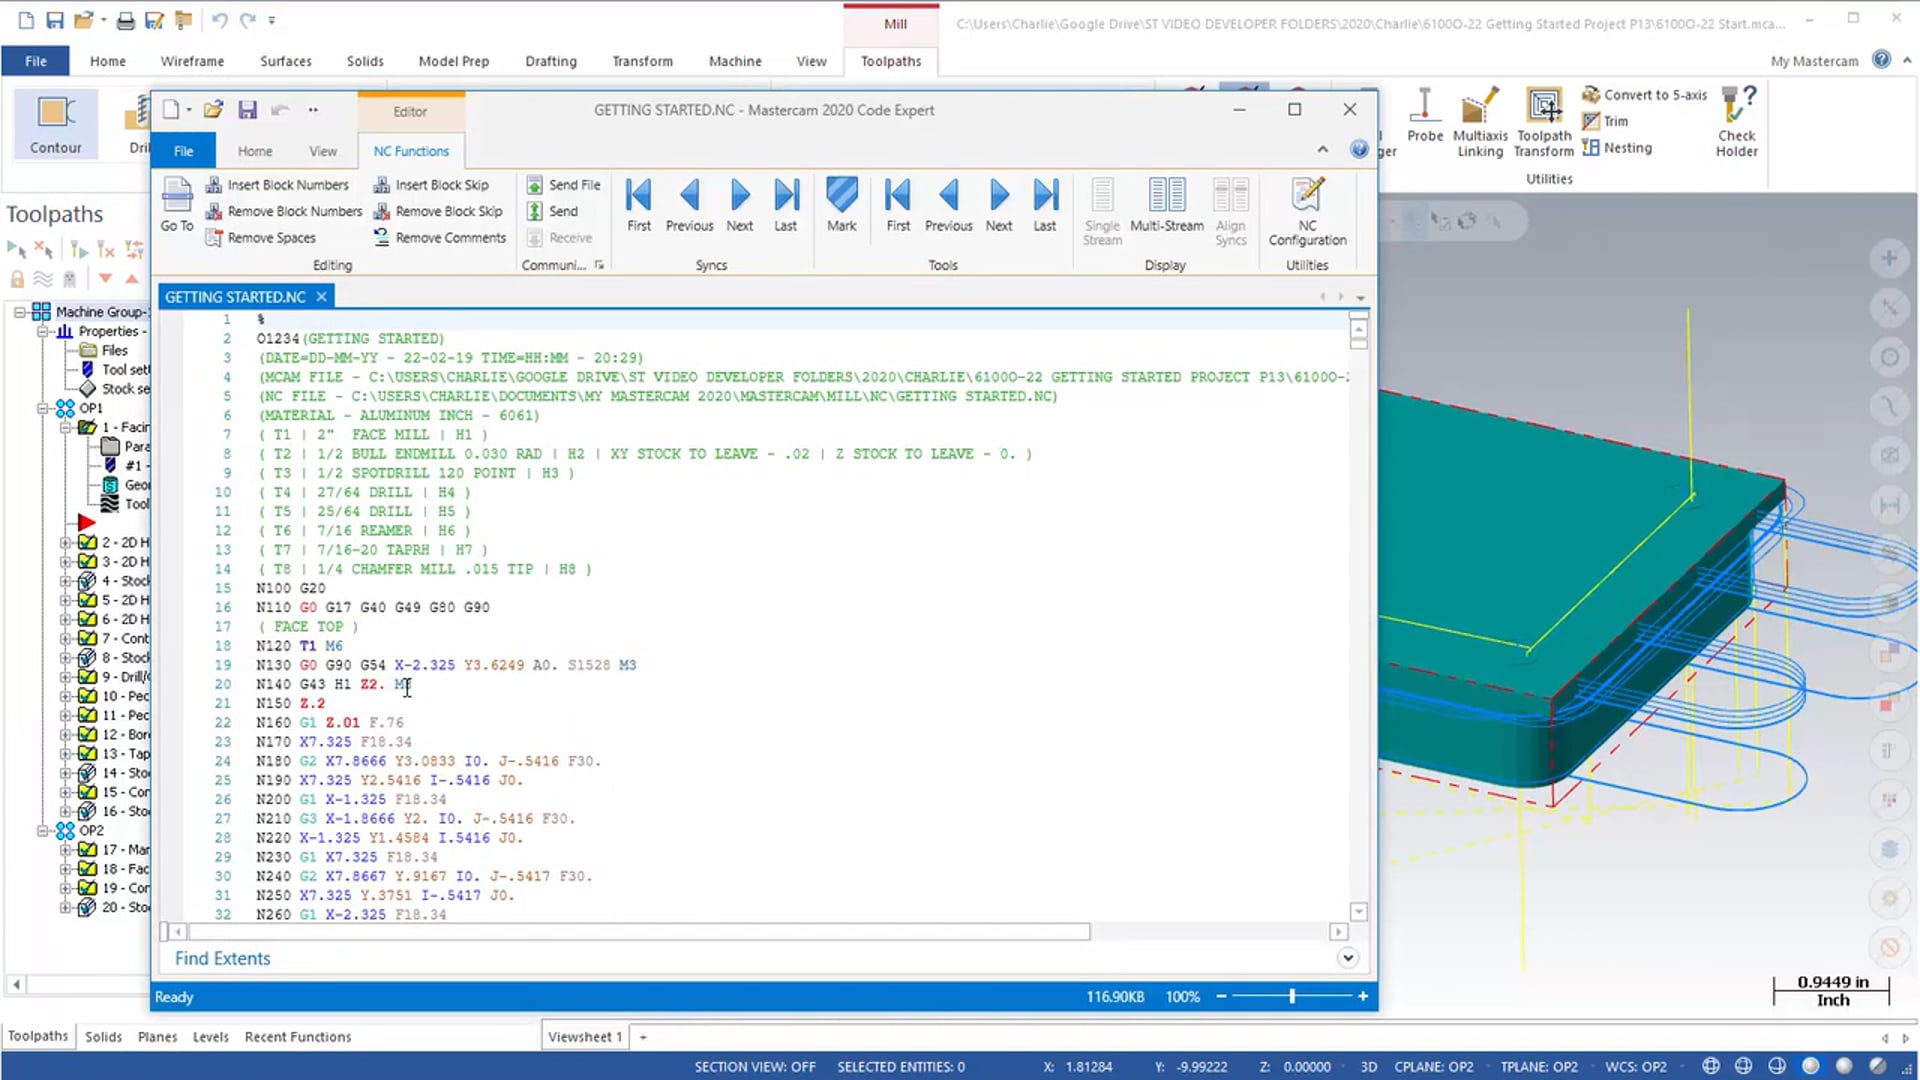Switch to the Levels manager tab

click(210, 1037)
